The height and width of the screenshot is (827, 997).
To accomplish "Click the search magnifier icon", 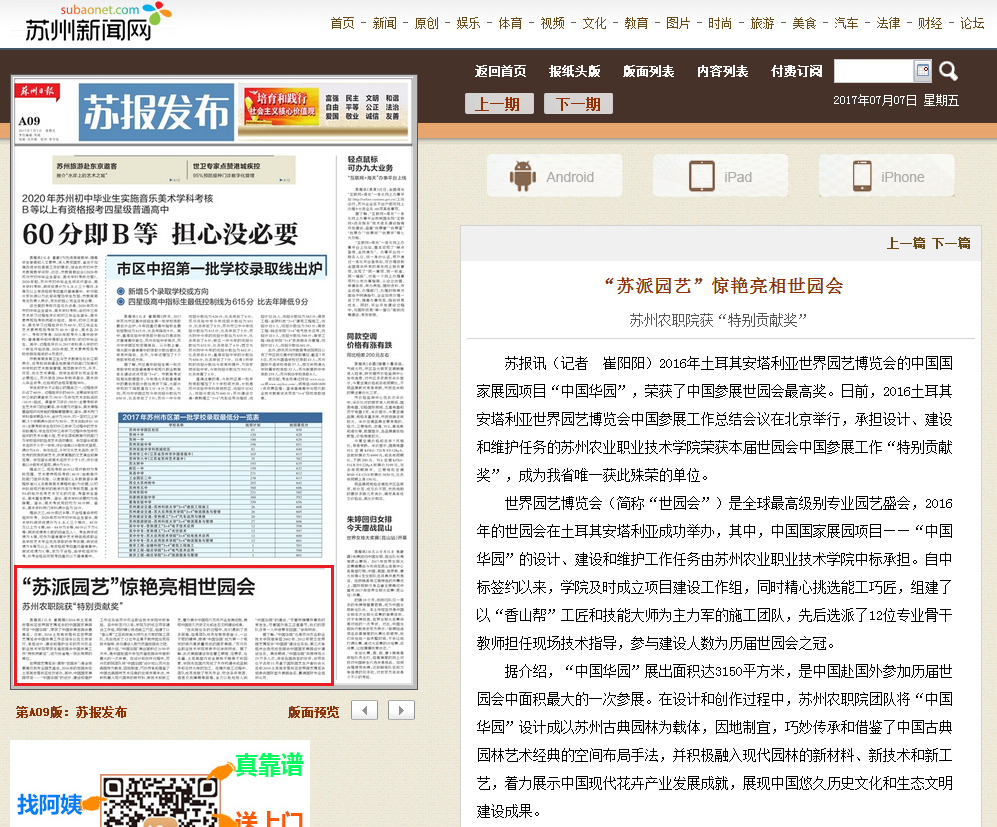I will (948, 71).
